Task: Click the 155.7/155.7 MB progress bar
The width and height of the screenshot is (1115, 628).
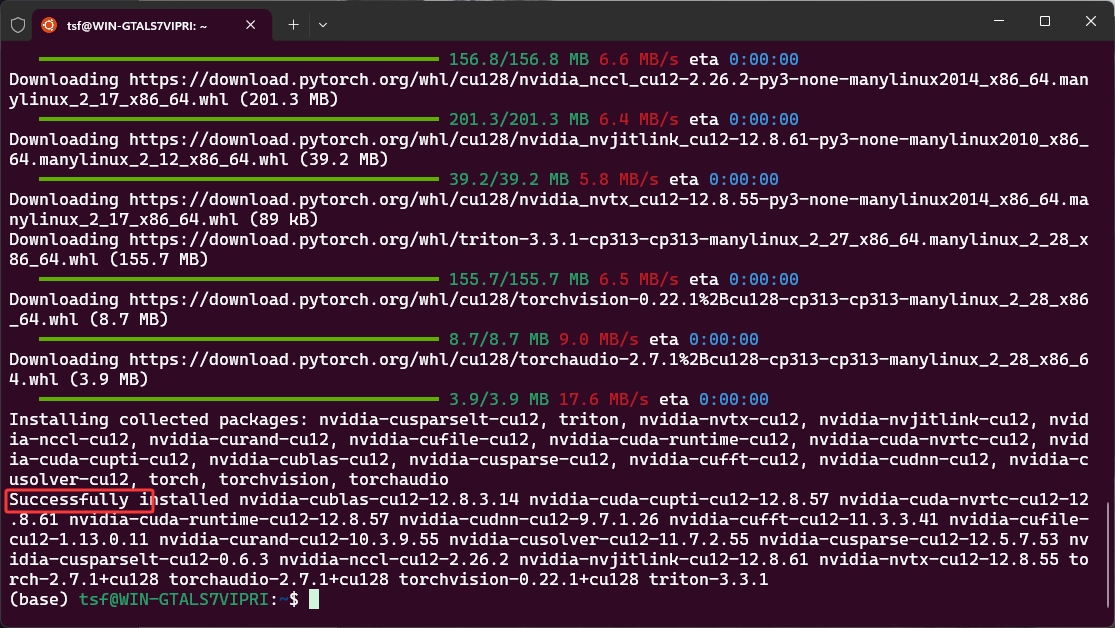Action: (x=239, y=280)
